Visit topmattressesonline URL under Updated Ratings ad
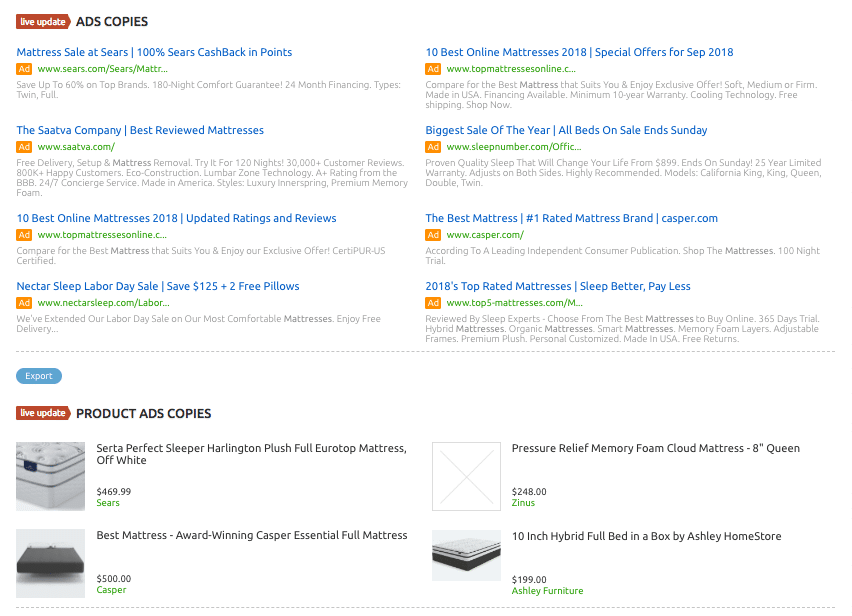This screenshot has width=852, height=616. (102, 235)
